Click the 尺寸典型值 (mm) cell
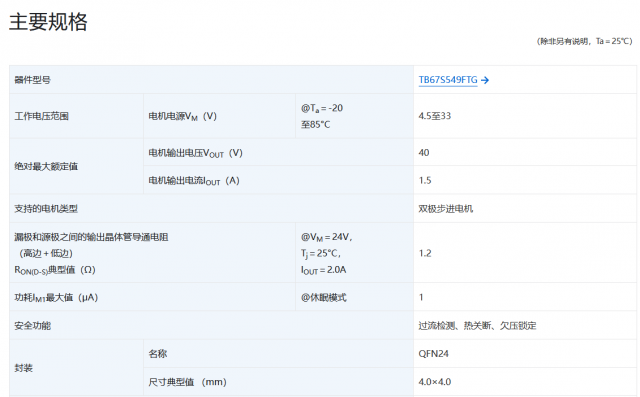The width and height of the screenshot is (640, 397). (279, 382)
